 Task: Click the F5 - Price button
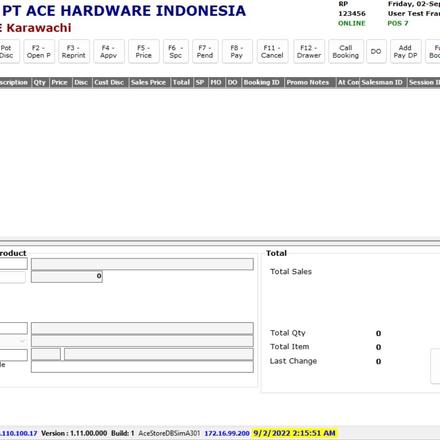[144, 52]
